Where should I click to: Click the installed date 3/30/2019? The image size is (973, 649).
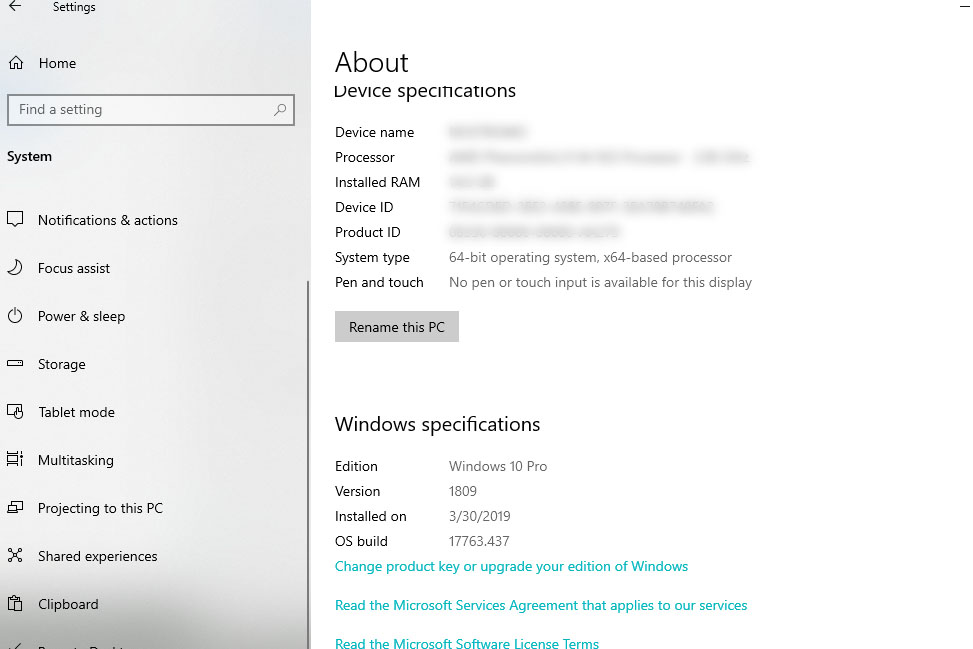pyautogui.click(x=480, y=516)
